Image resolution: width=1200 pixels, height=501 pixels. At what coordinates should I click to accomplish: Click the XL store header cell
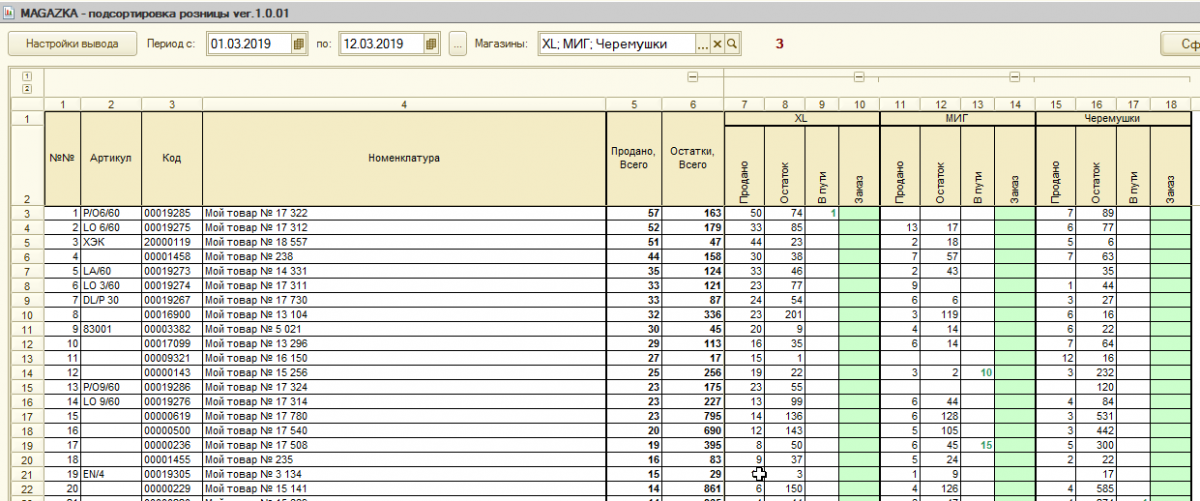(x=801, y=118)
